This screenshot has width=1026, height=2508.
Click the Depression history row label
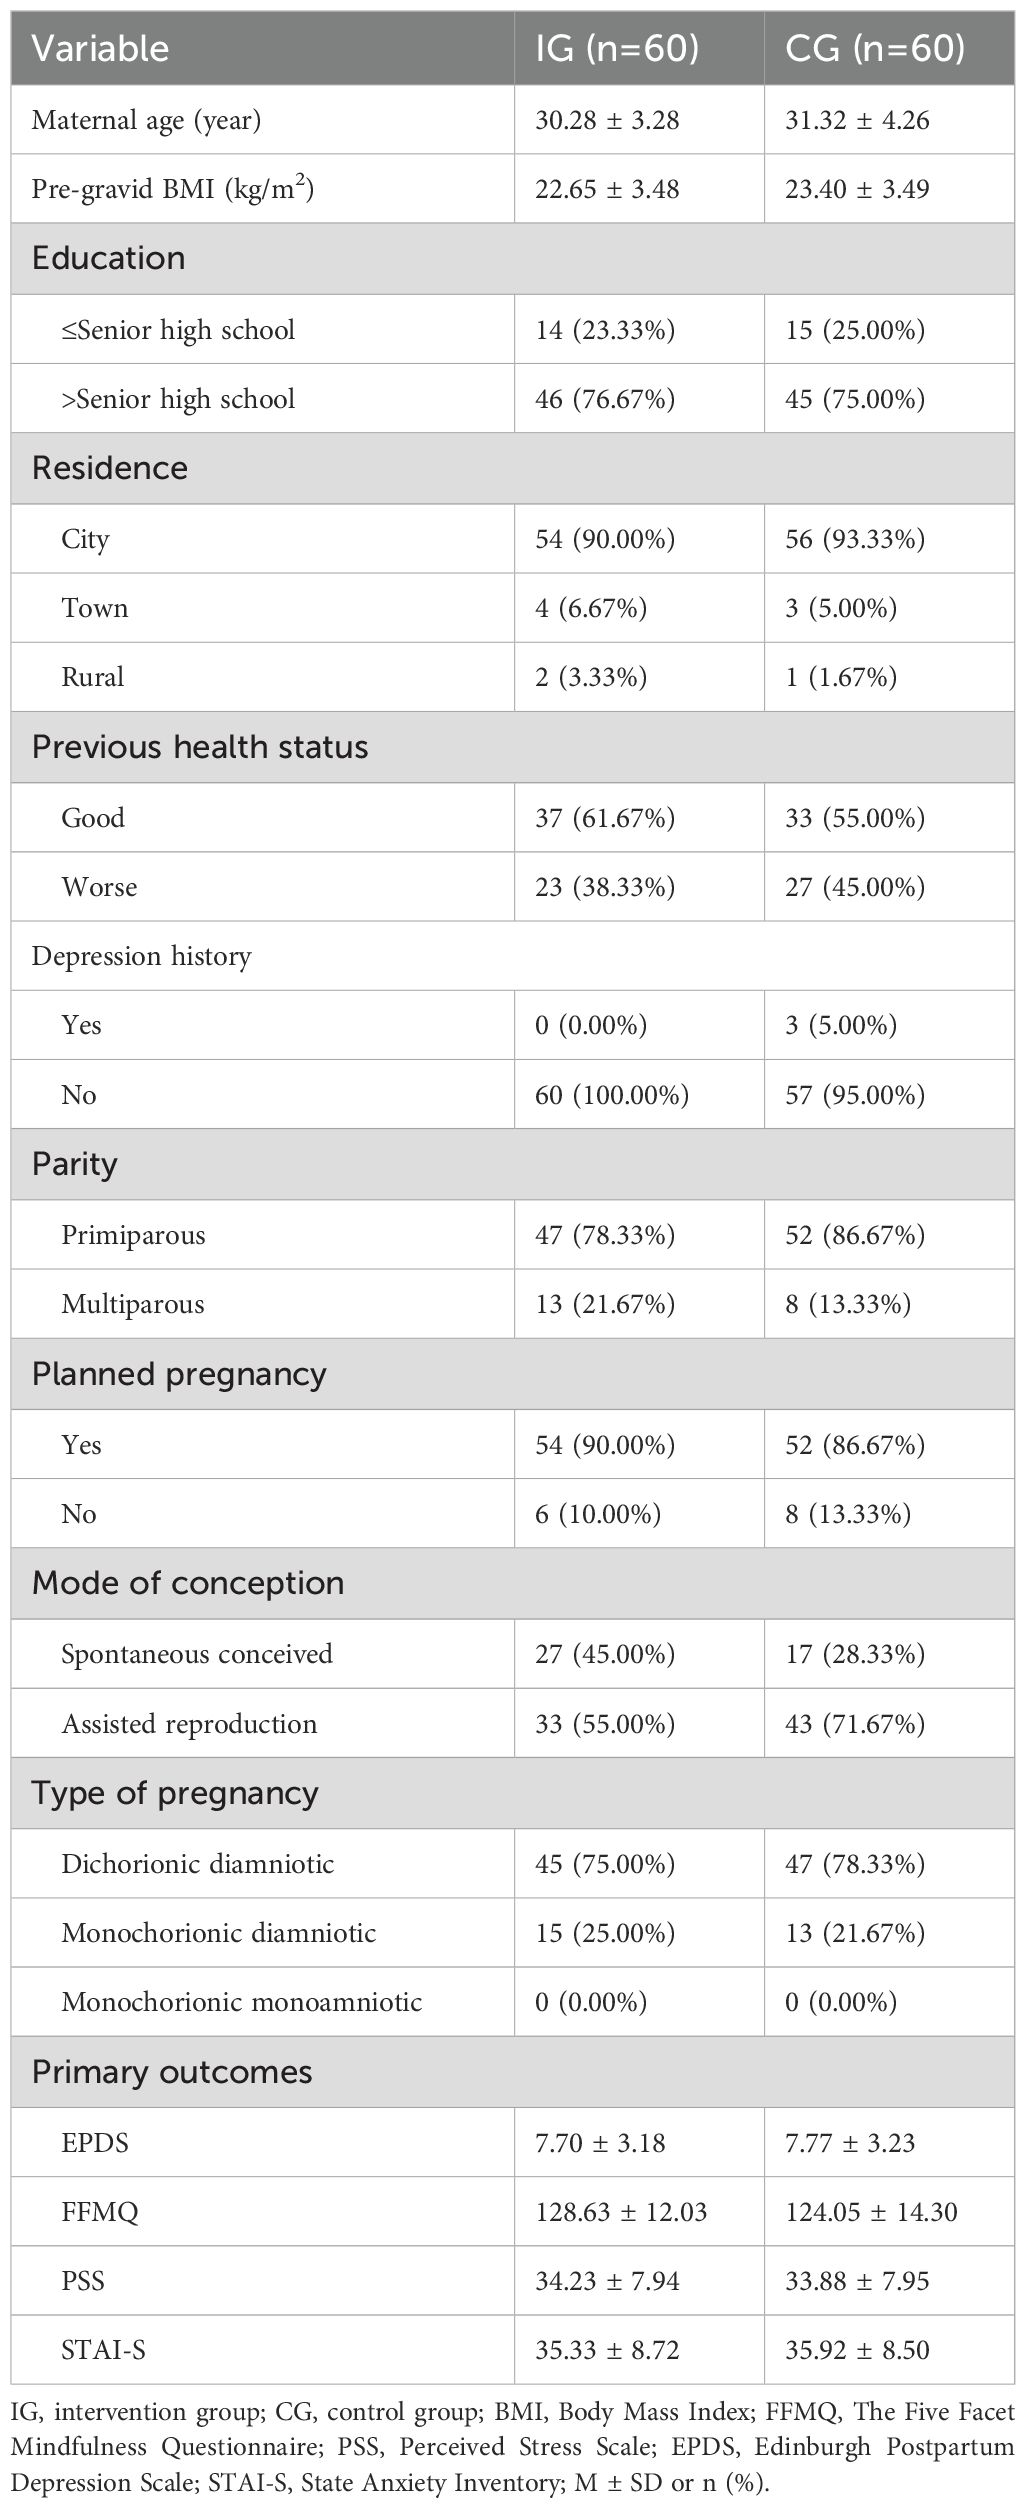coord(141,956)
